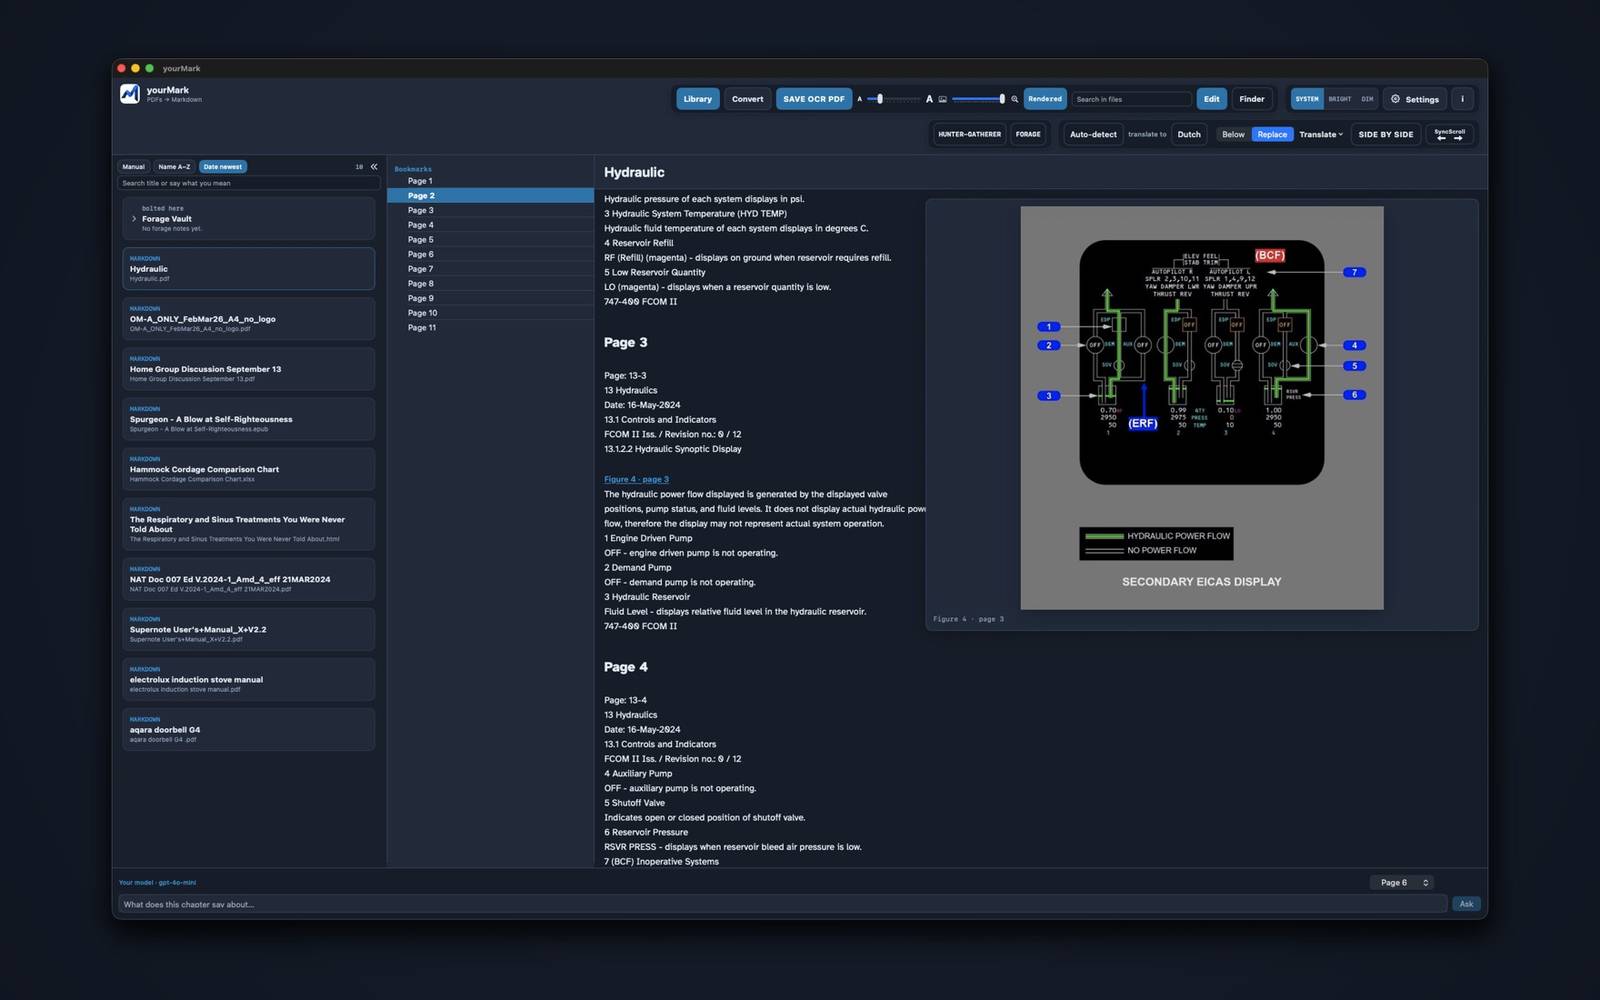Click the yourMark app logo icon
The height and width of the screenshot is (1000, 1600).
click(130, 94)
